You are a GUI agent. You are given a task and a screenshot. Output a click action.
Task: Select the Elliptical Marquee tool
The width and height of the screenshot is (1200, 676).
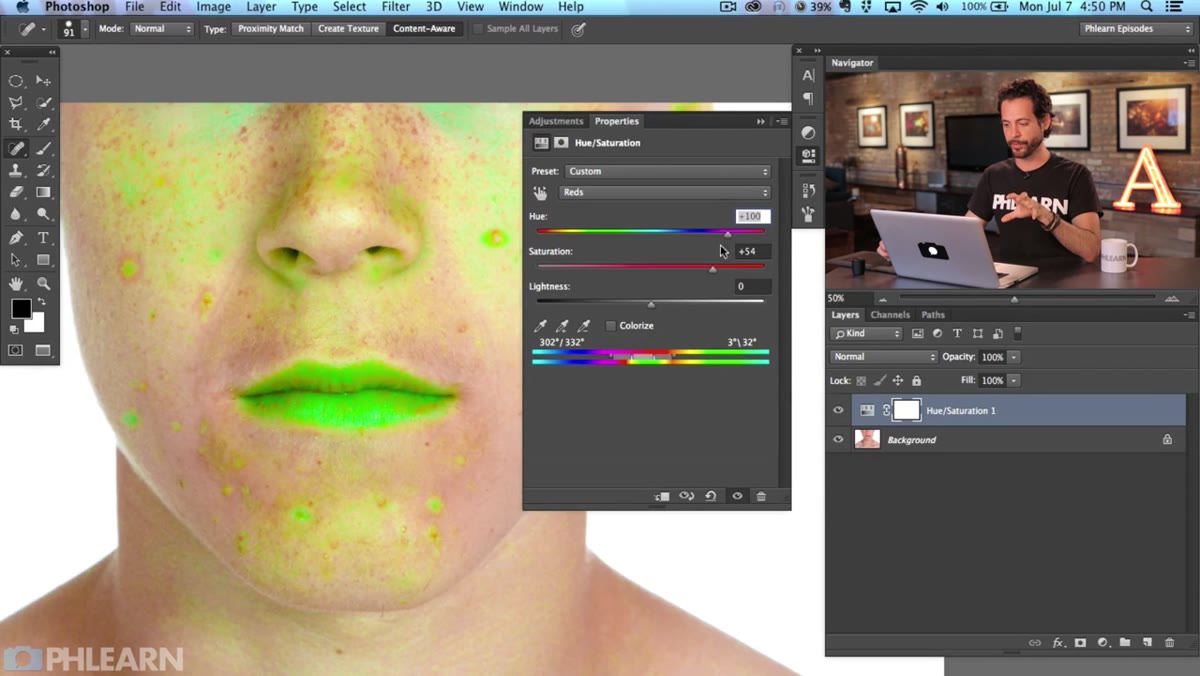[x=16, y=81]
